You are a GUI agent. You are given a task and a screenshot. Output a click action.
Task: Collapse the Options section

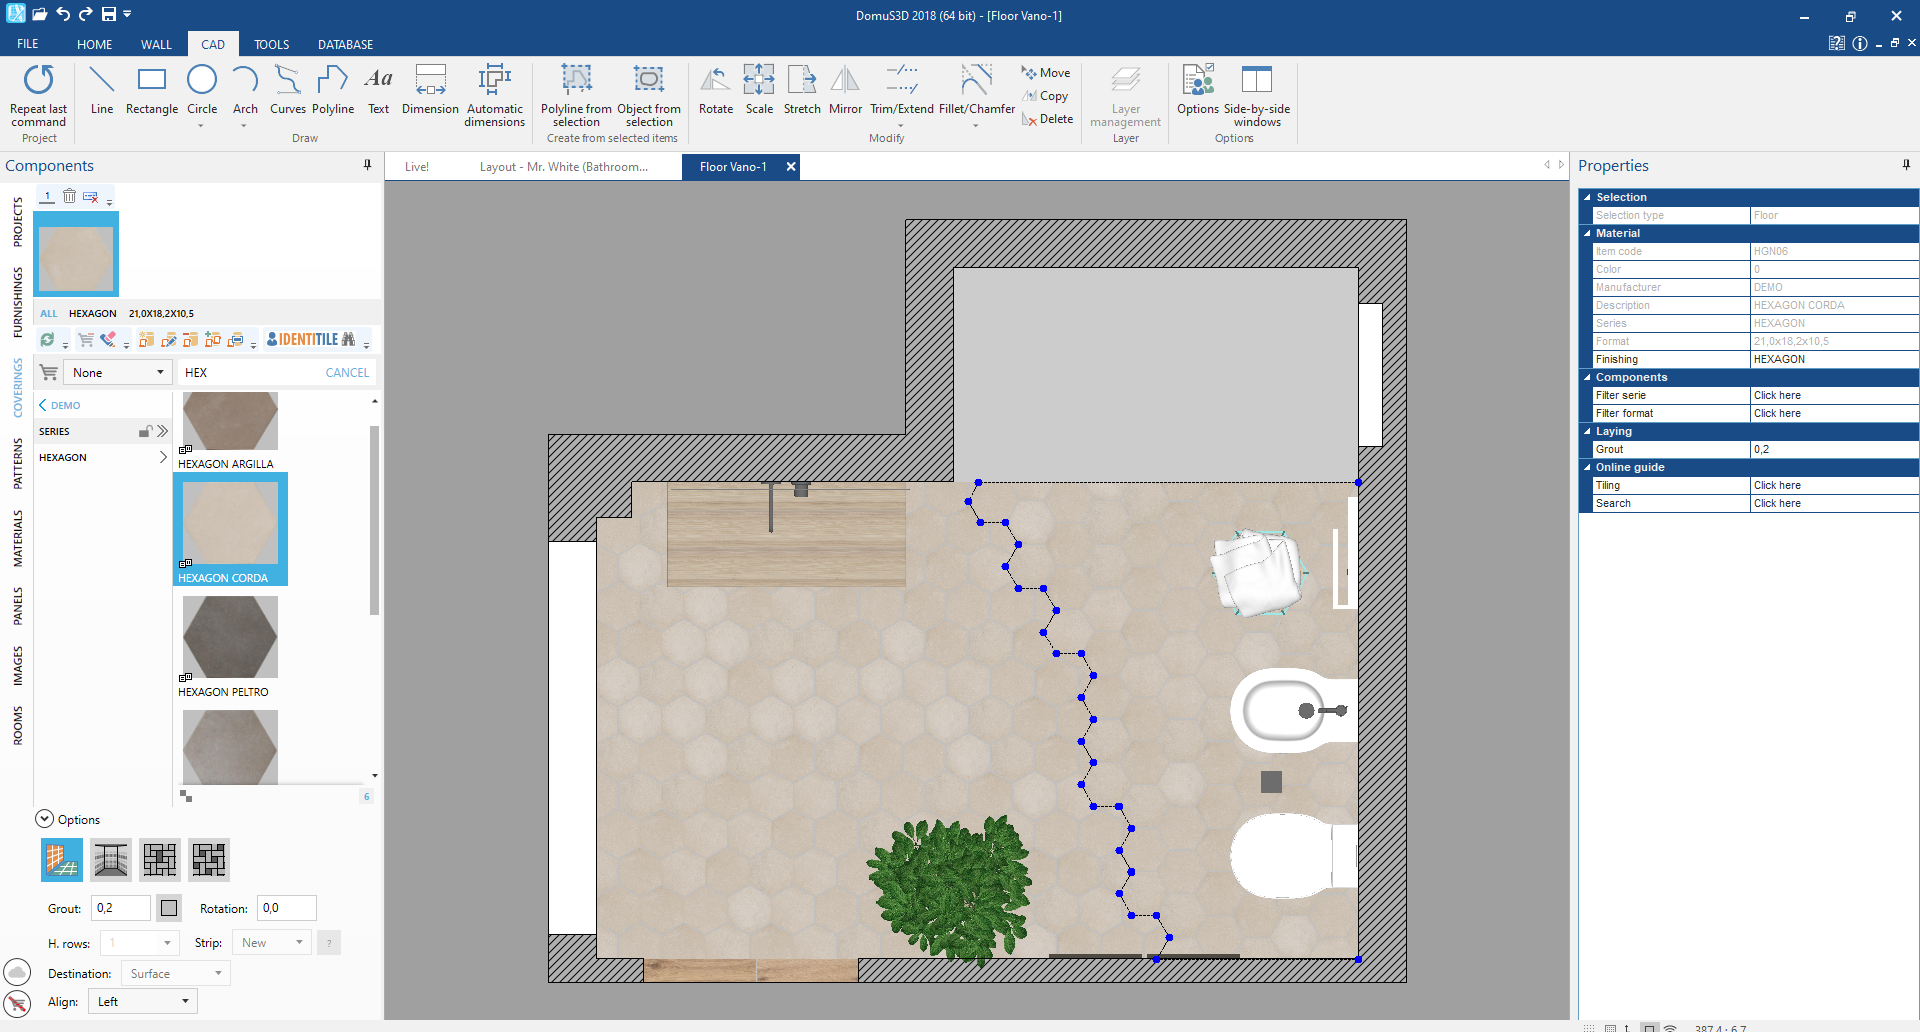pos(44,819)
